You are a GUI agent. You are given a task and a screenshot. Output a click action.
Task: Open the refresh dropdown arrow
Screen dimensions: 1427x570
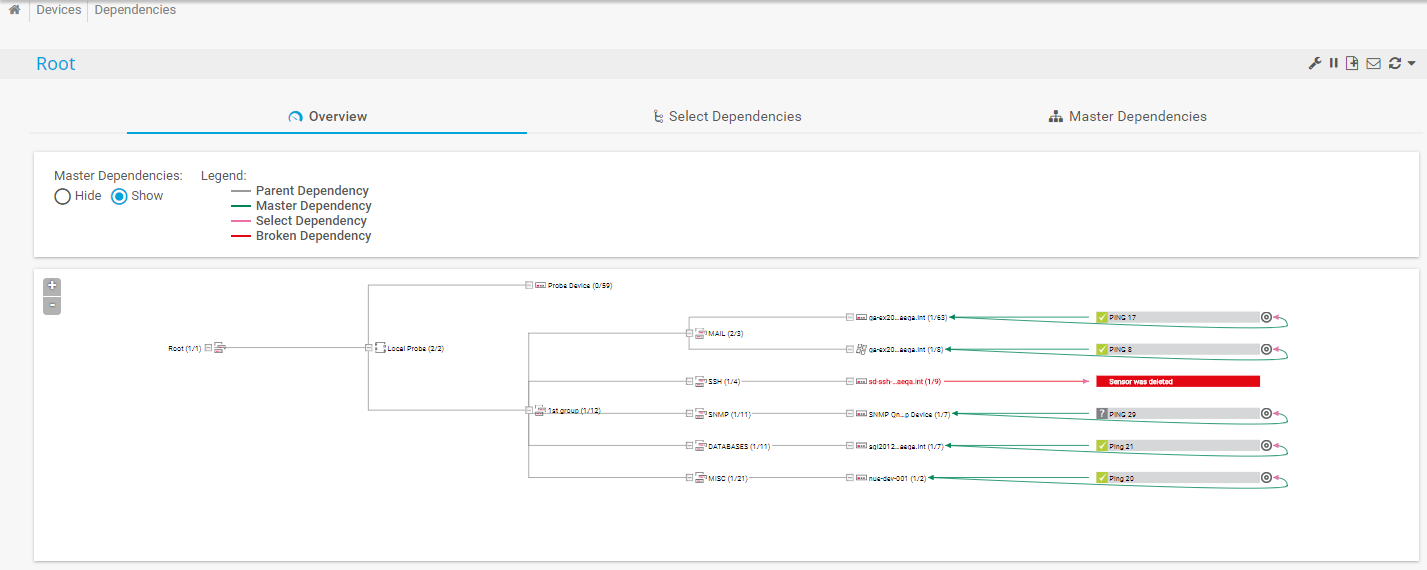(x=1411, y=64)
